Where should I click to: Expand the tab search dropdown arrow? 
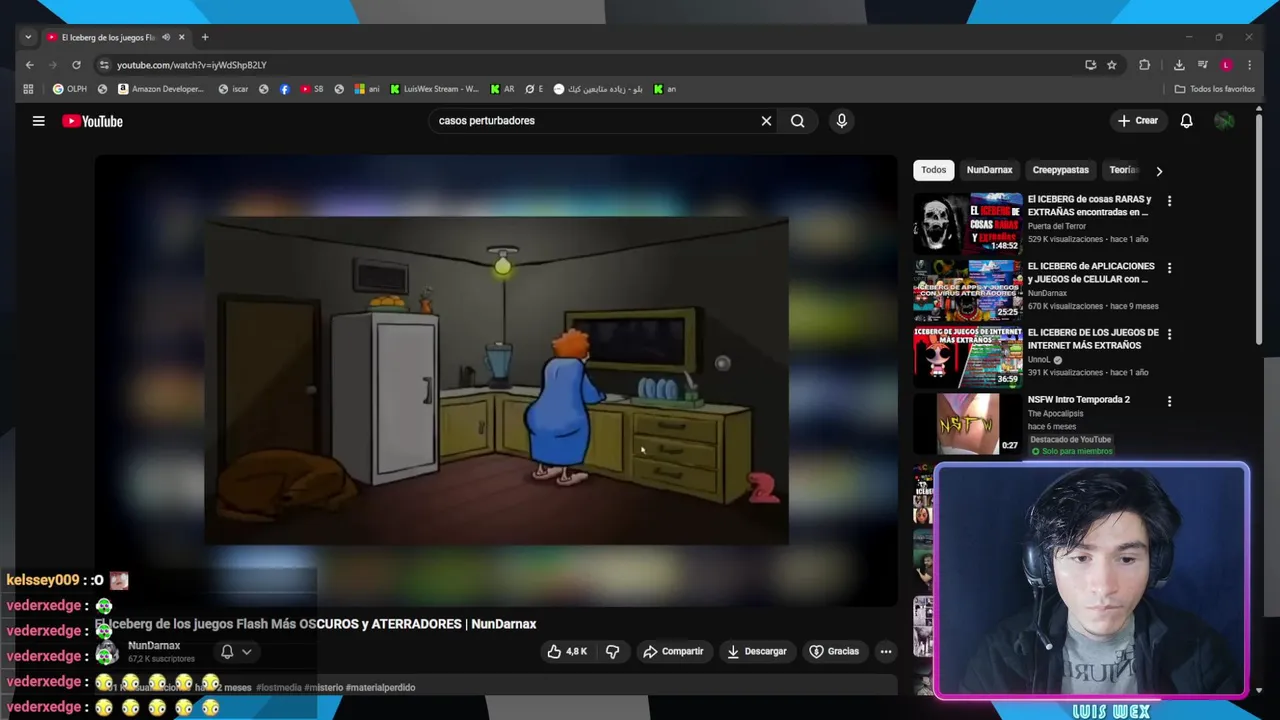(x=28, y=37)
